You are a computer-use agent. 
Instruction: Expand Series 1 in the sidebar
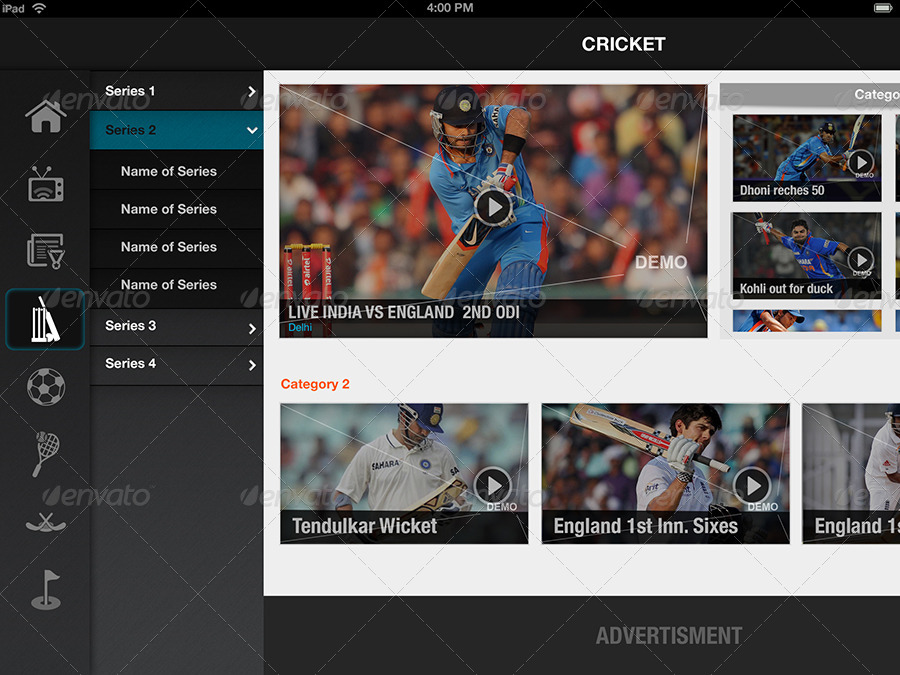click(x=176, y=91)
